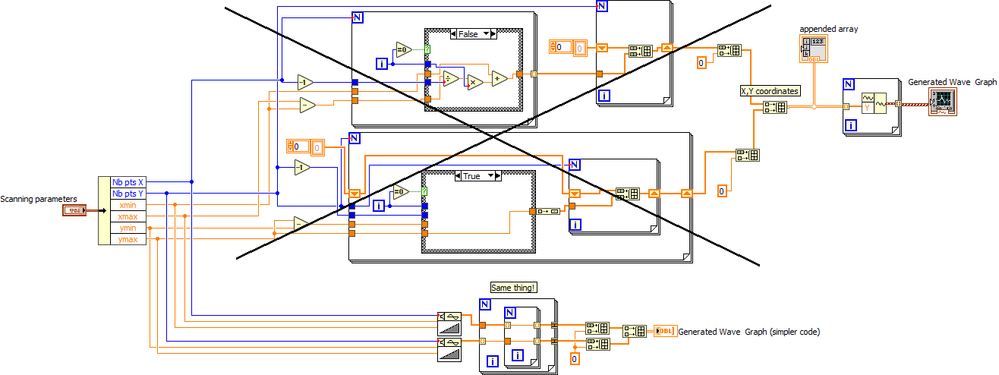This screenshot has width=999, height=375.
Task: Select the Build Waveform node in loop
Action: click(873, 103)
